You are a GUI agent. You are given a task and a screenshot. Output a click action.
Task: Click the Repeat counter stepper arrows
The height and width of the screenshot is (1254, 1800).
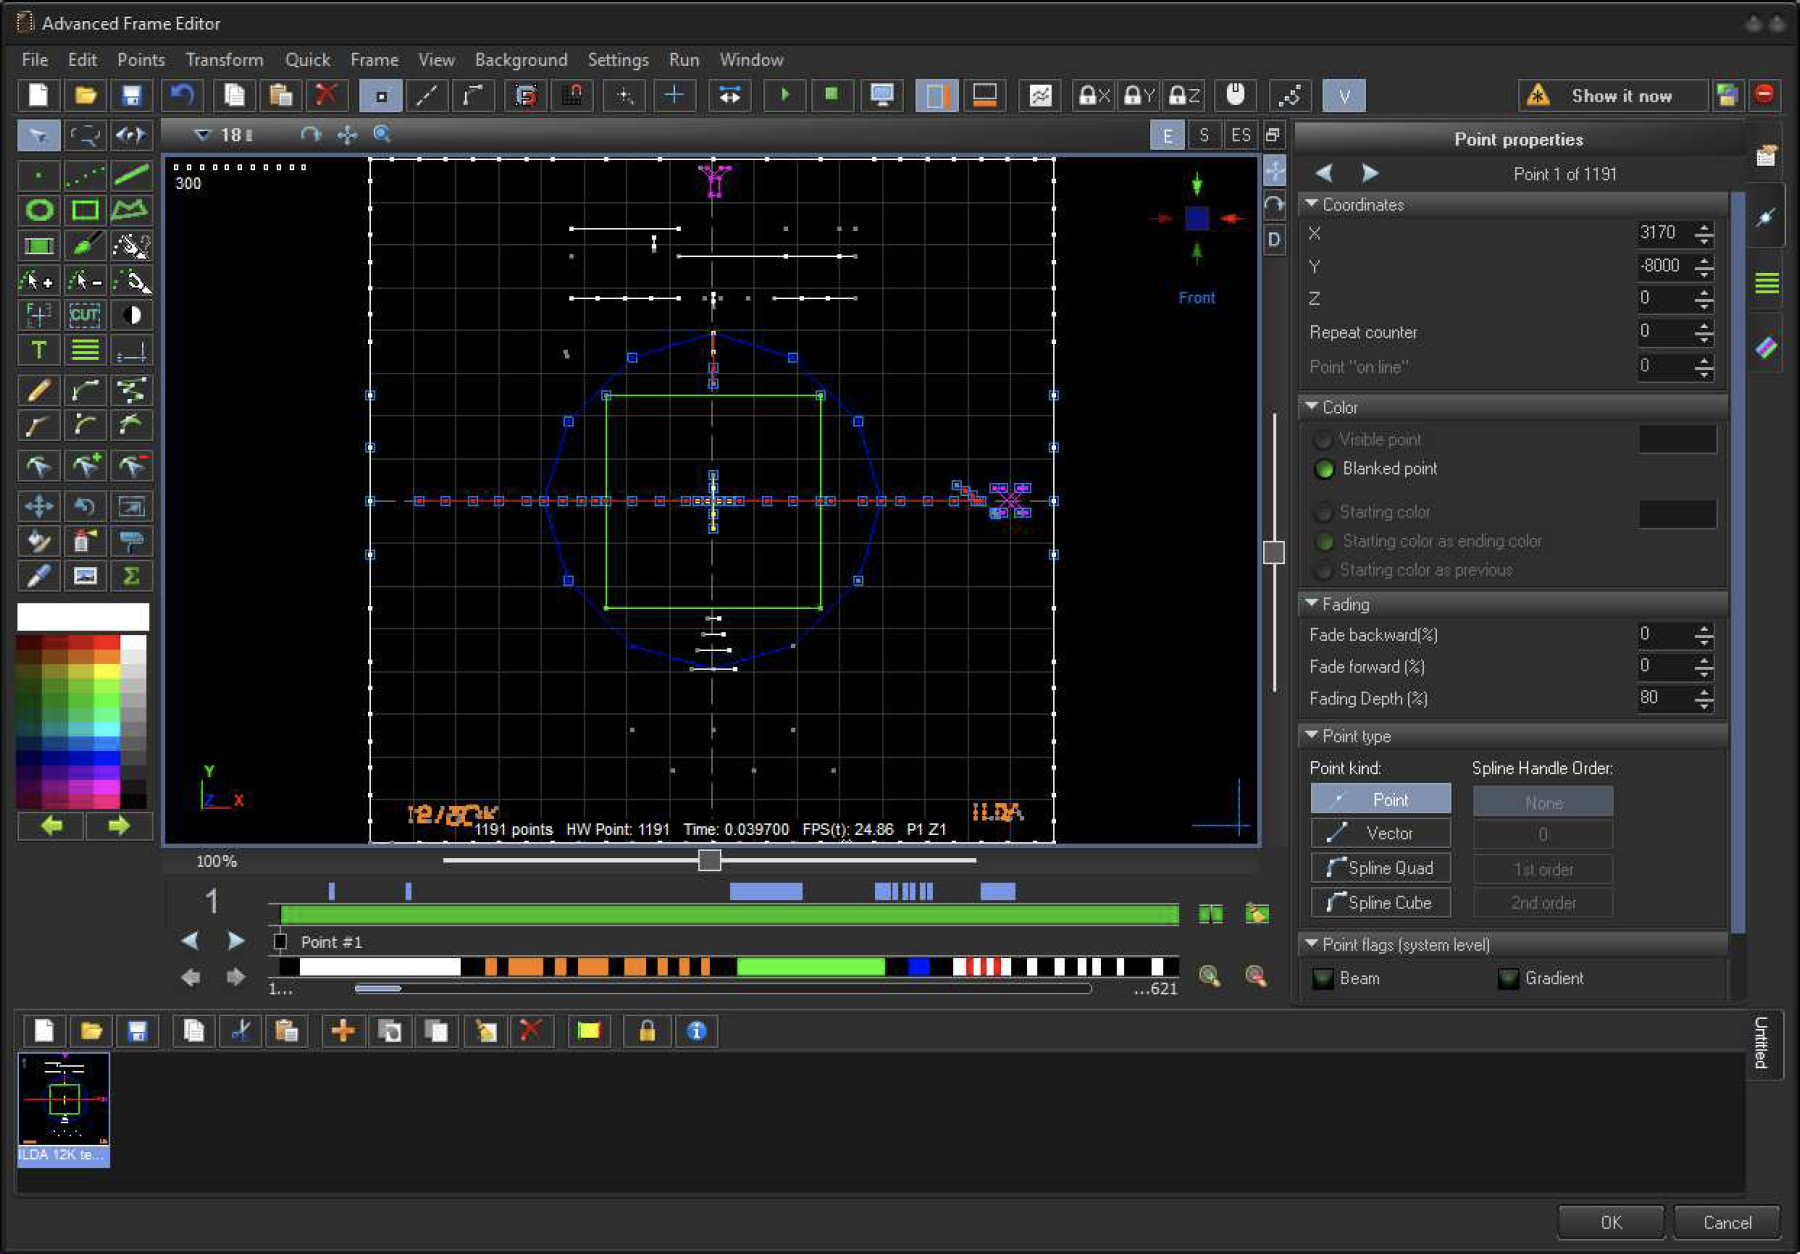click(x=1704, y=333)
